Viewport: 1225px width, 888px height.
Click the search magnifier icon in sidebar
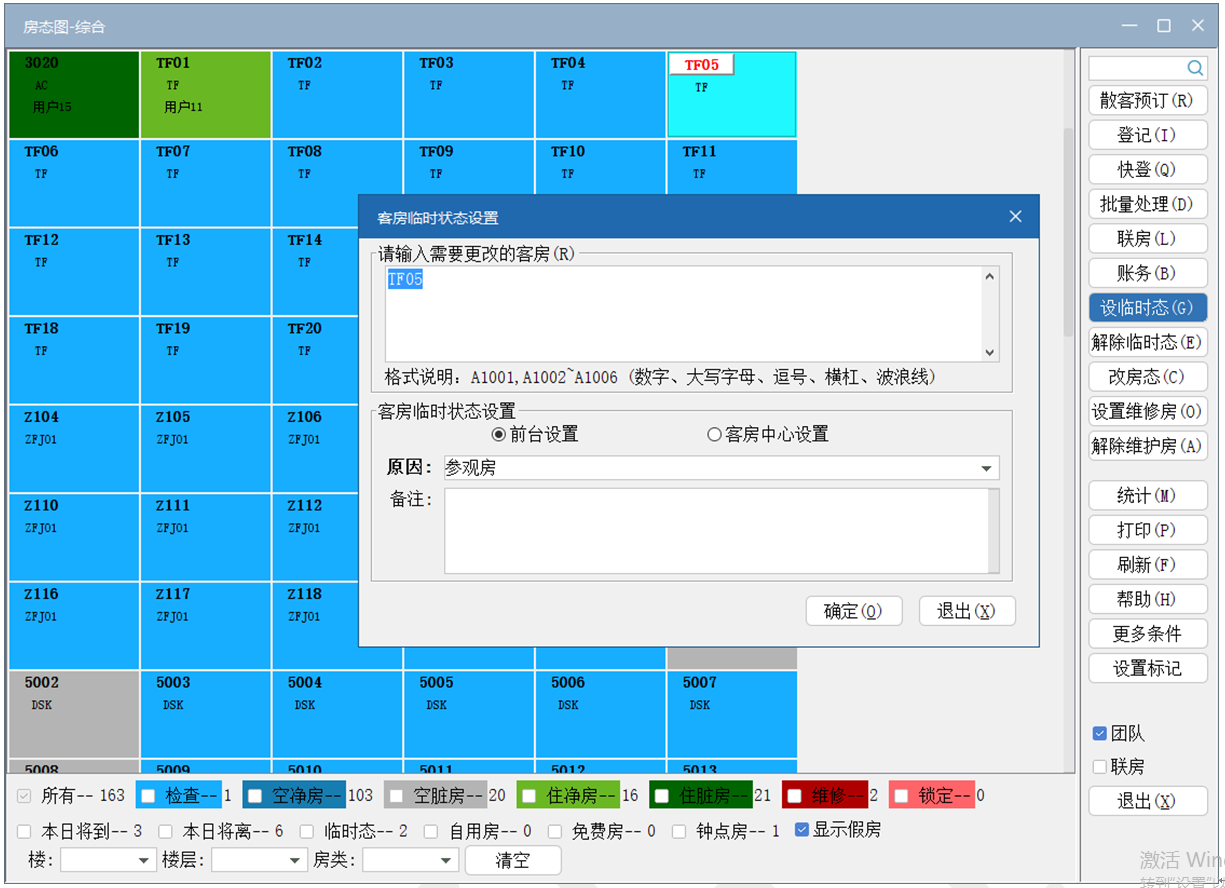[x=1194, y=68]
